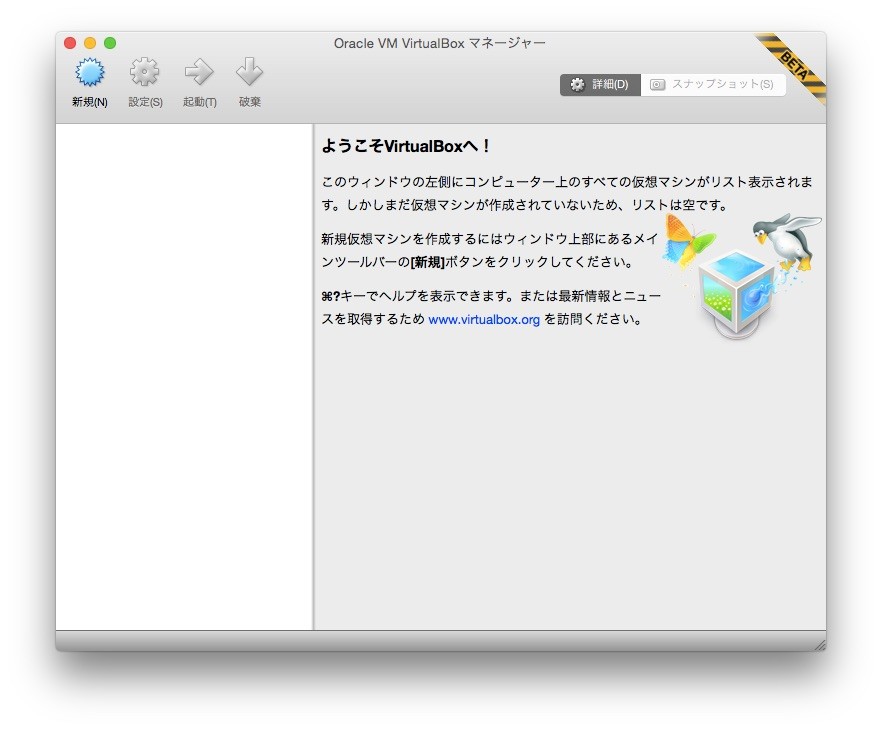
Task: Click the 新規(N) new machine icon
Action: 89,72
